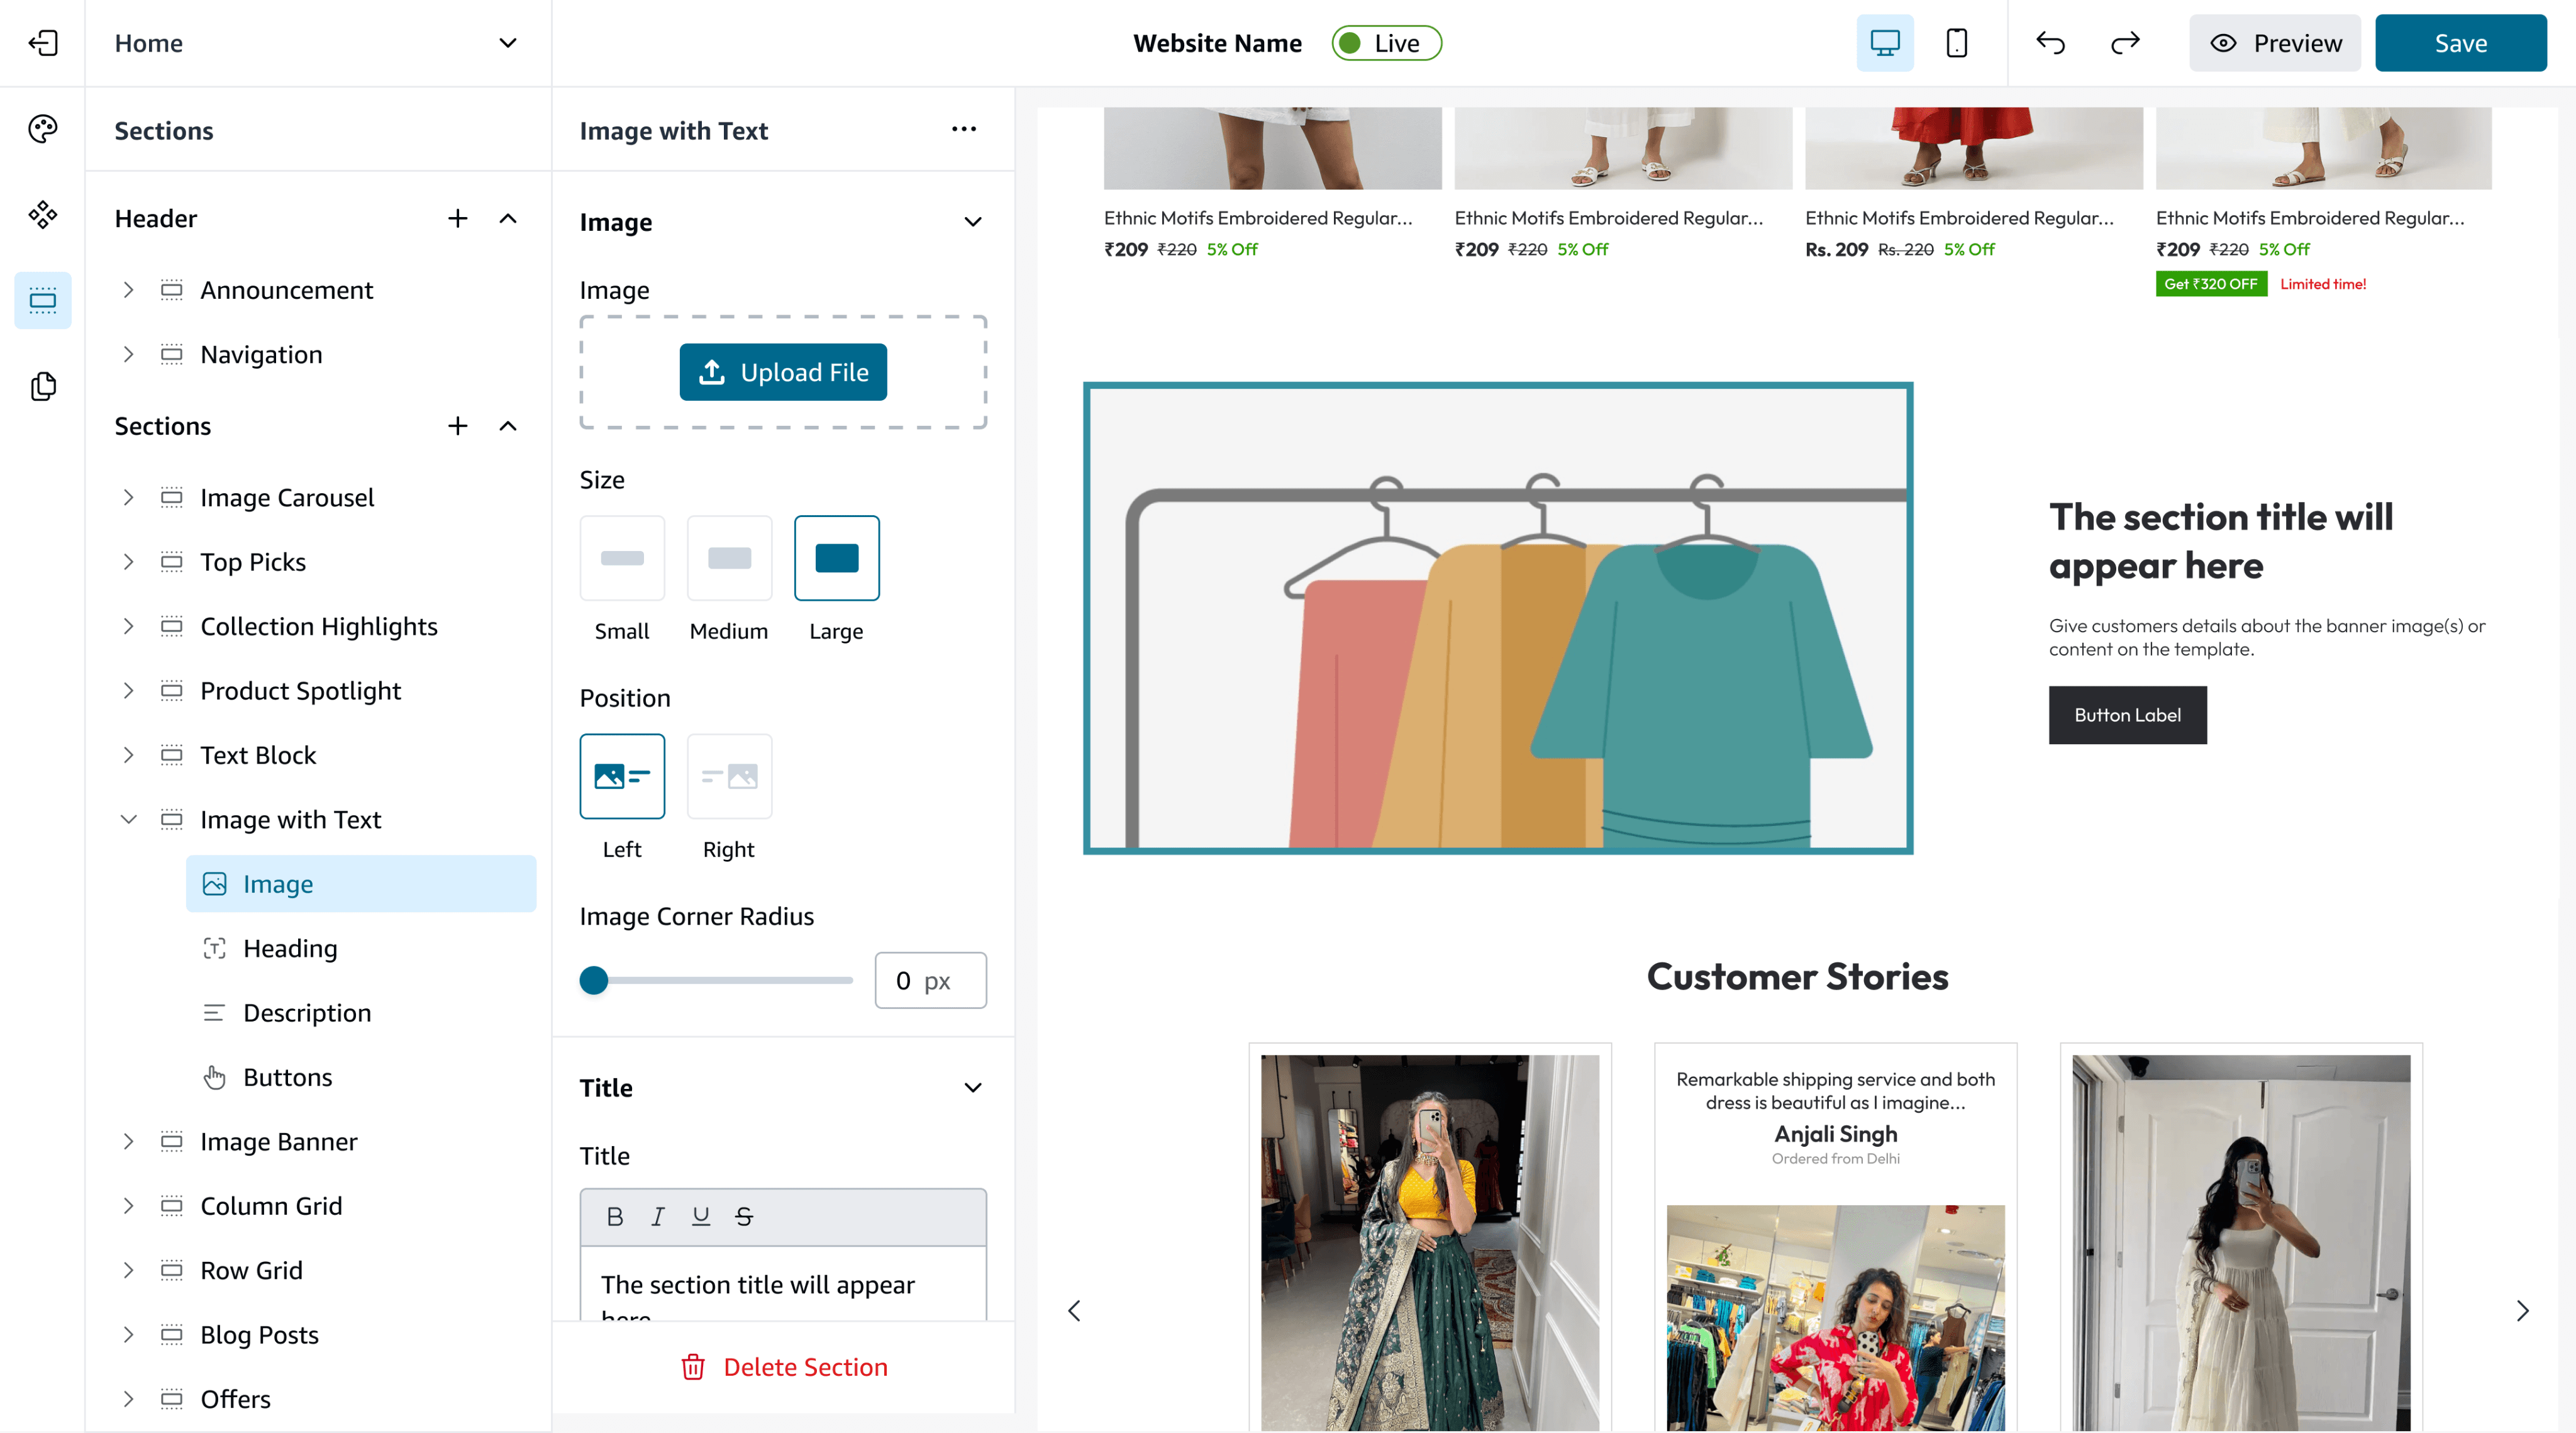Click the exit editor icon
Screen dimensions: 2576x1433
point(42,43)
